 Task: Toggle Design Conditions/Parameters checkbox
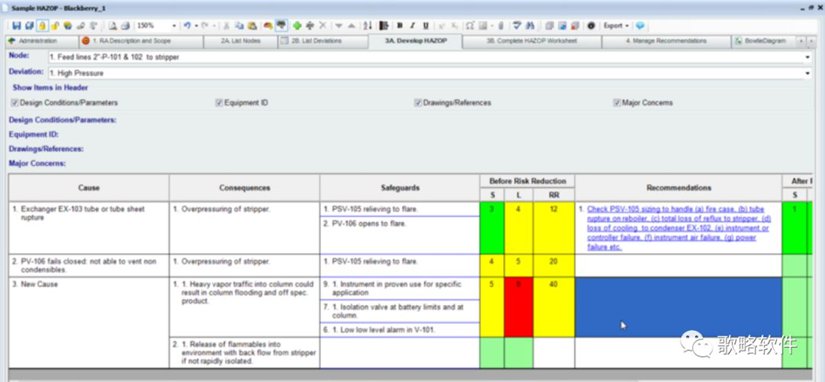[x=15, y=103]
